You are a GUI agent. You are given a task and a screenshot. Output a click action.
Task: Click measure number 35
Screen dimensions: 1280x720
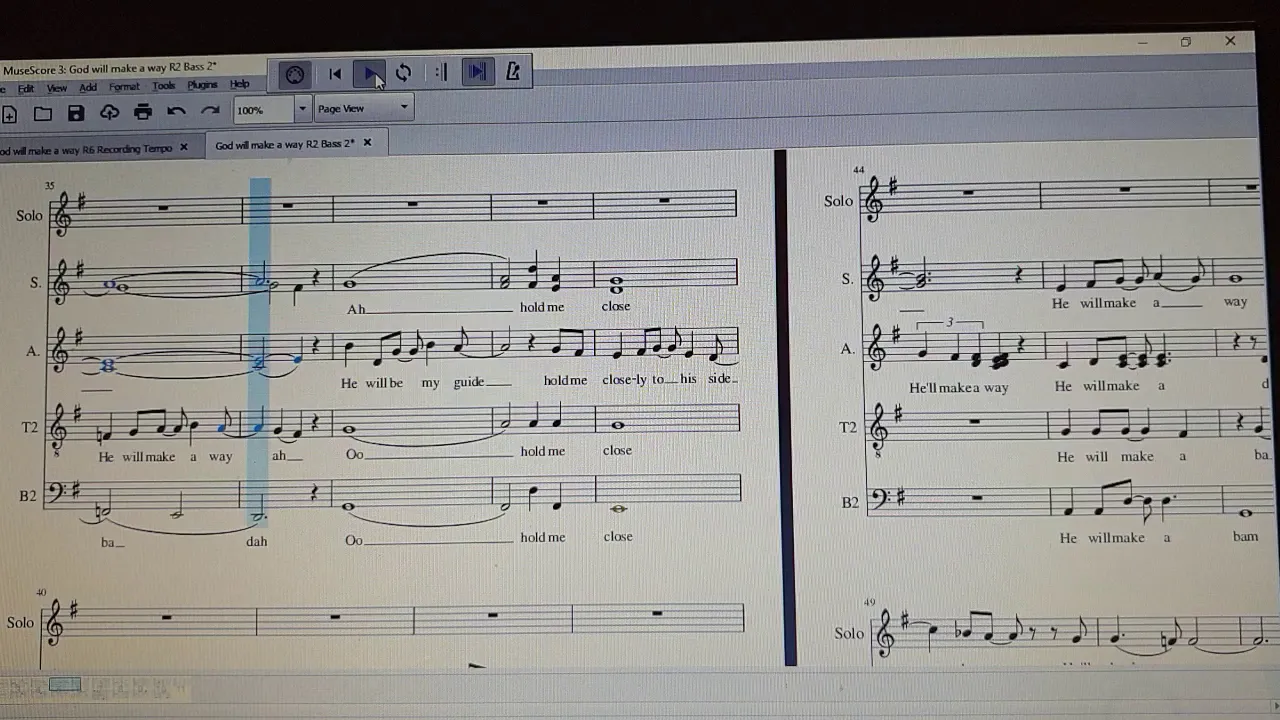tap(50, 186)
